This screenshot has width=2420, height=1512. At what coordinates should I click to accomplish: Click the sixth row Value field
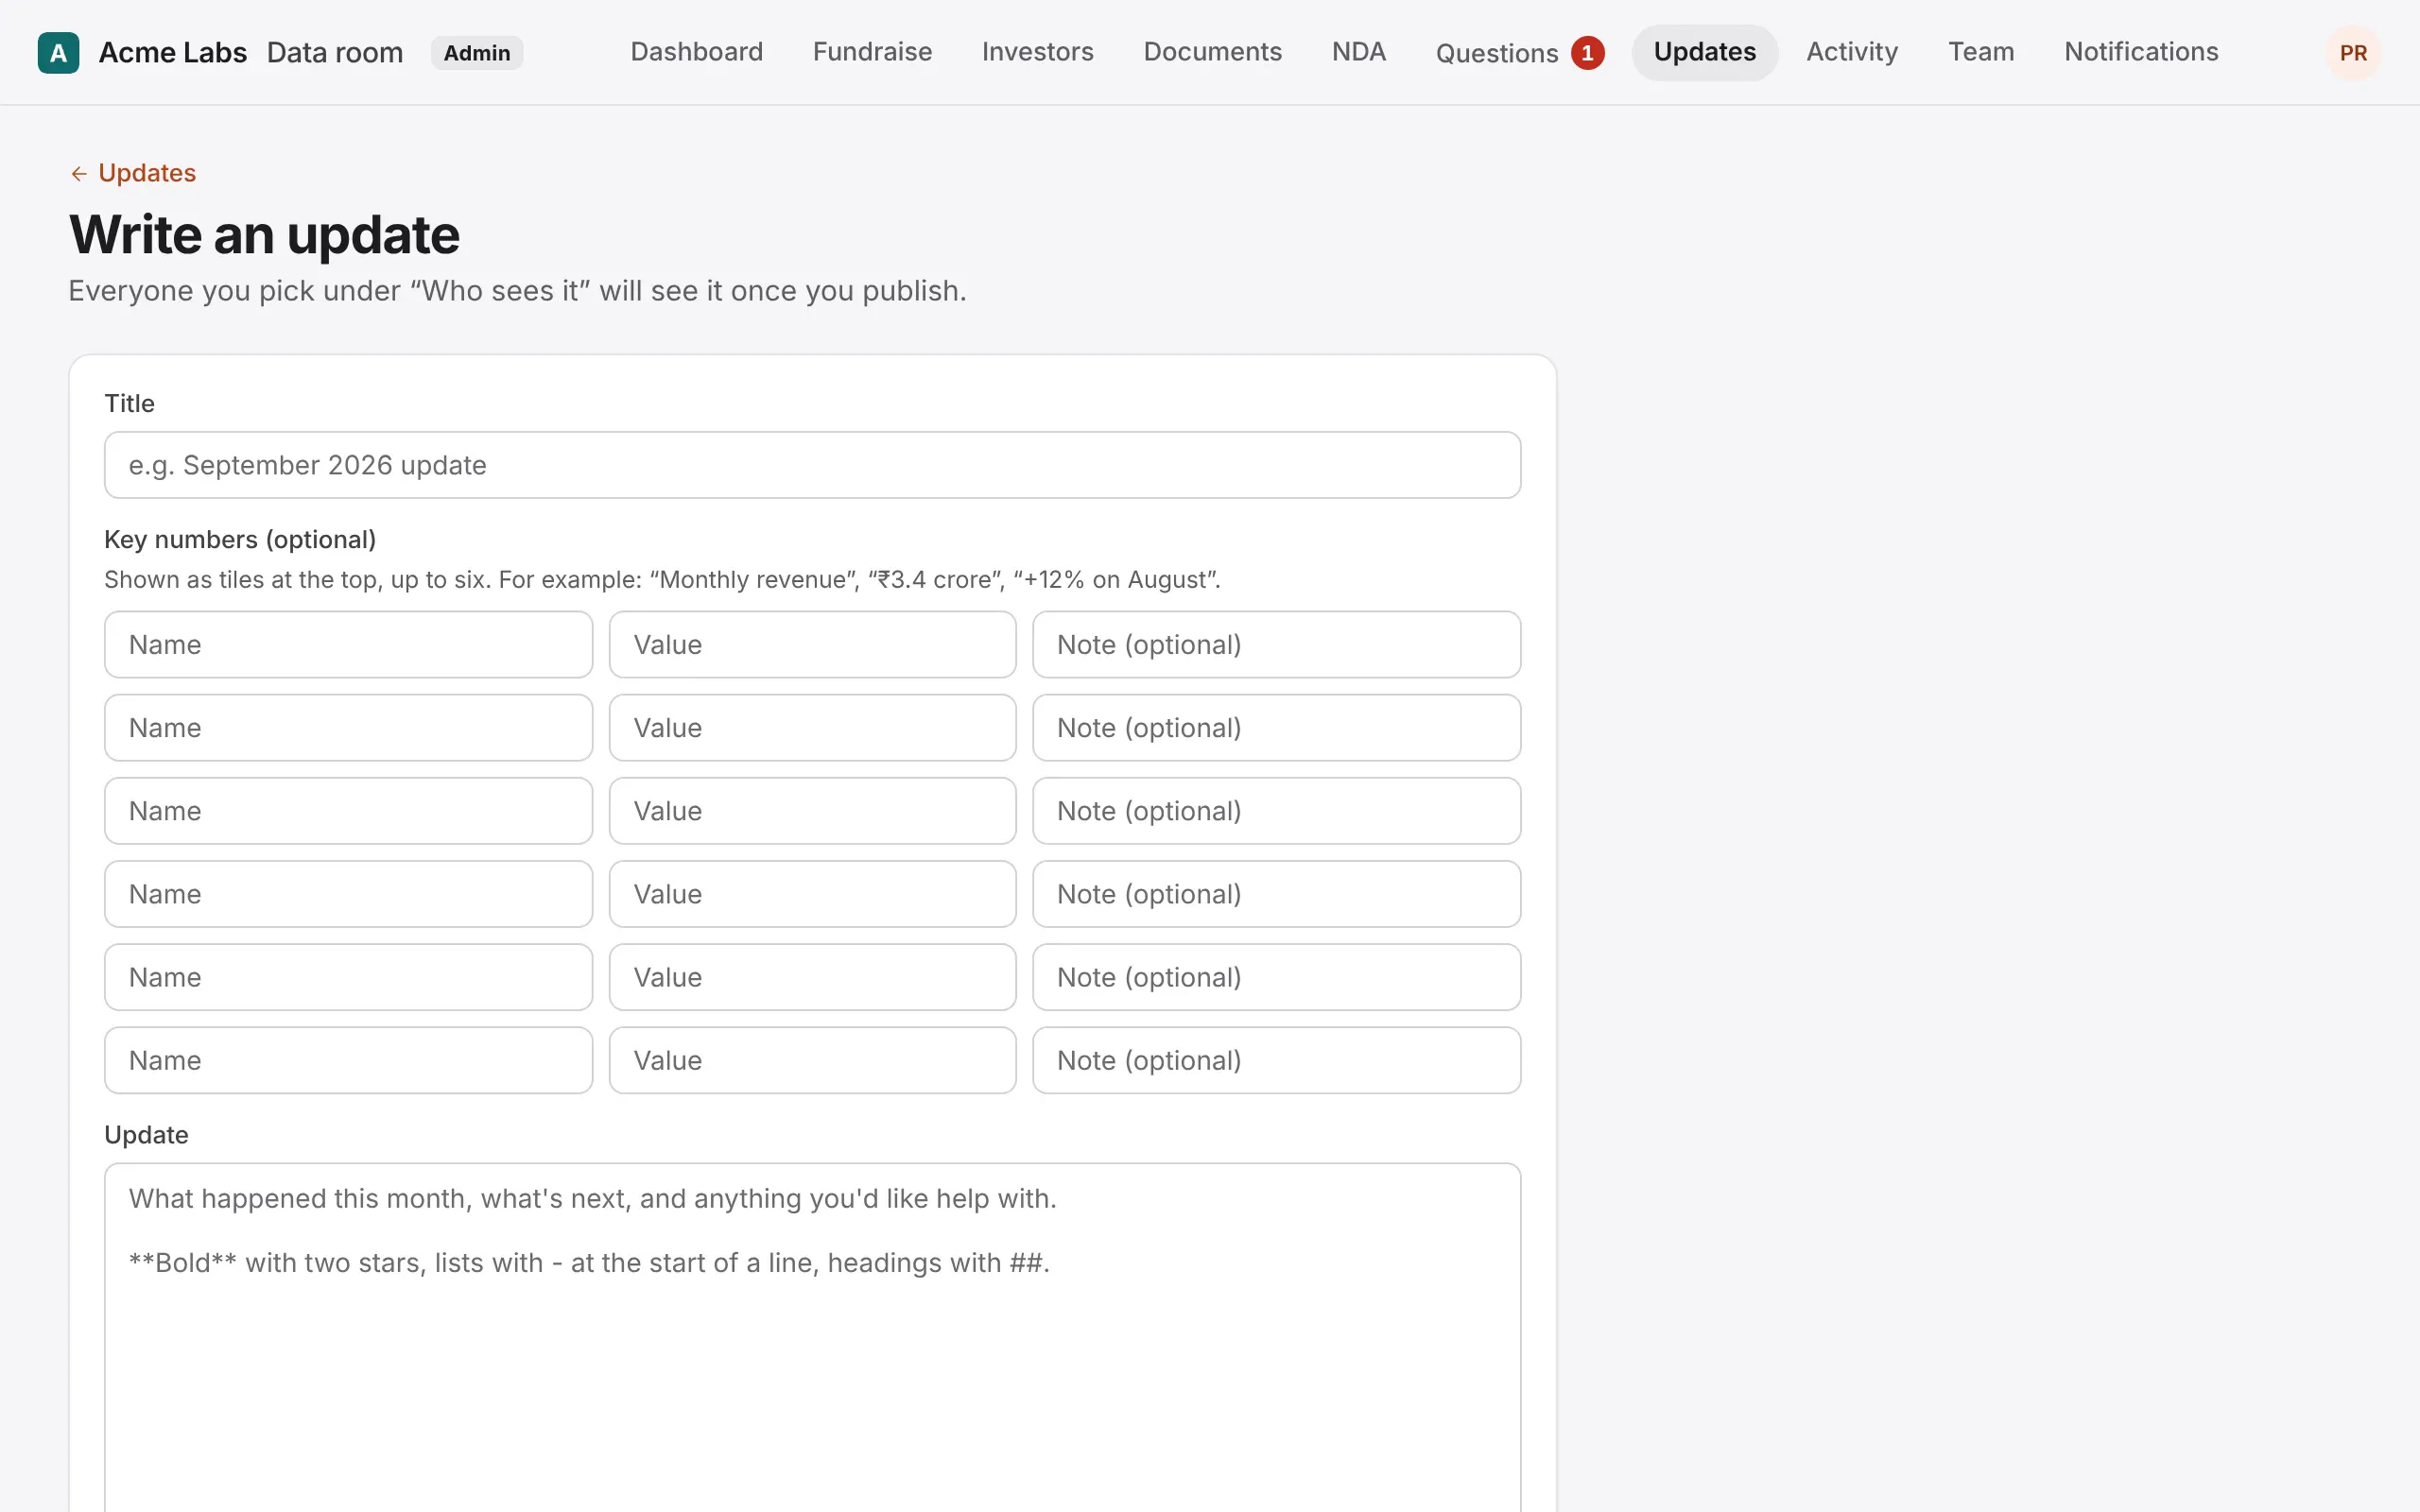click(812, 1060)
